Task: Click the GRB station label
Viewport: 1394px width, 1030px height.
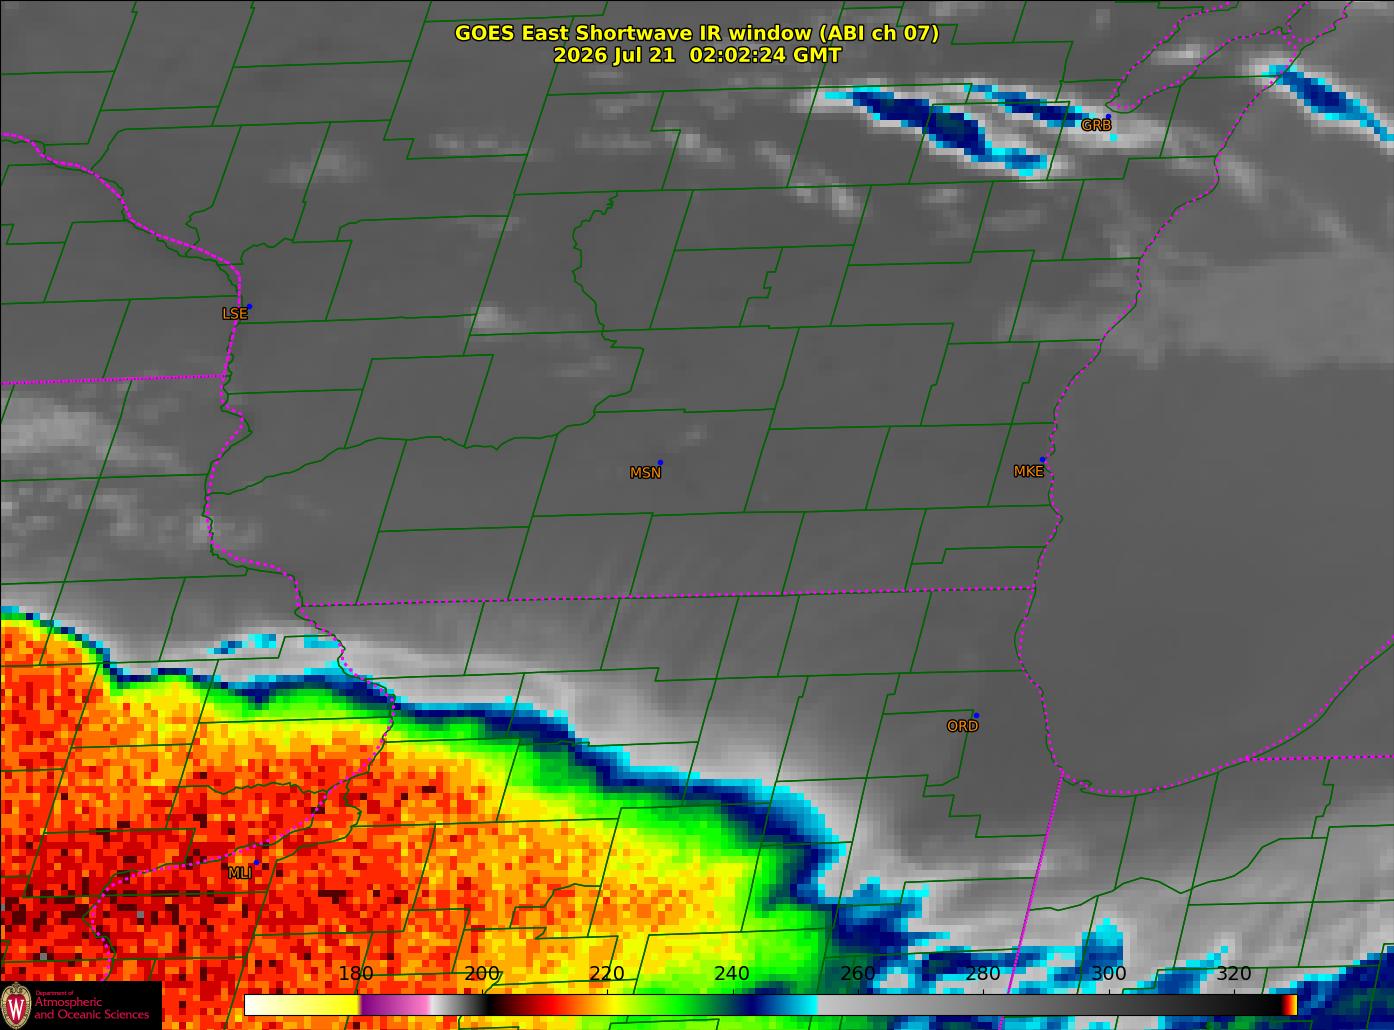Action: (1096, 125)
